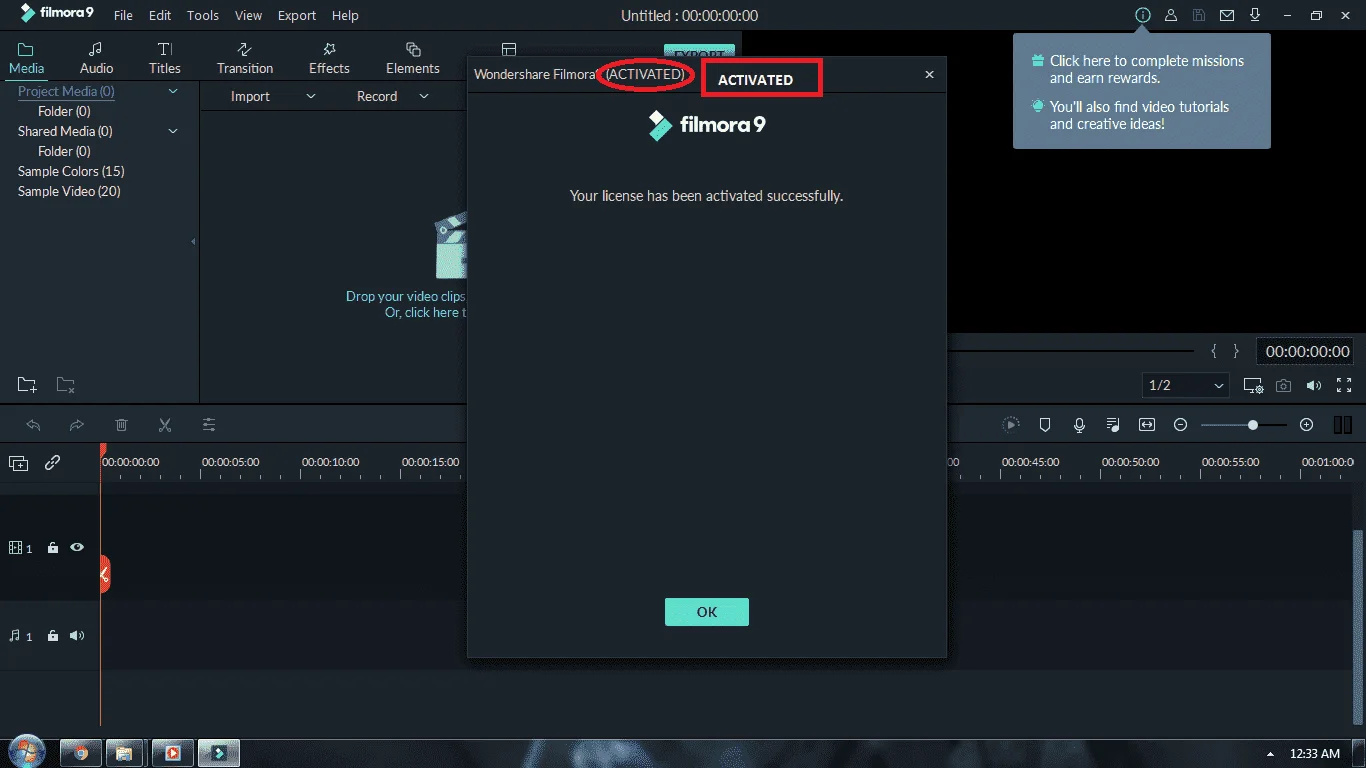
Task: Click the red playhead split scissors button
Action: point(104,574)
